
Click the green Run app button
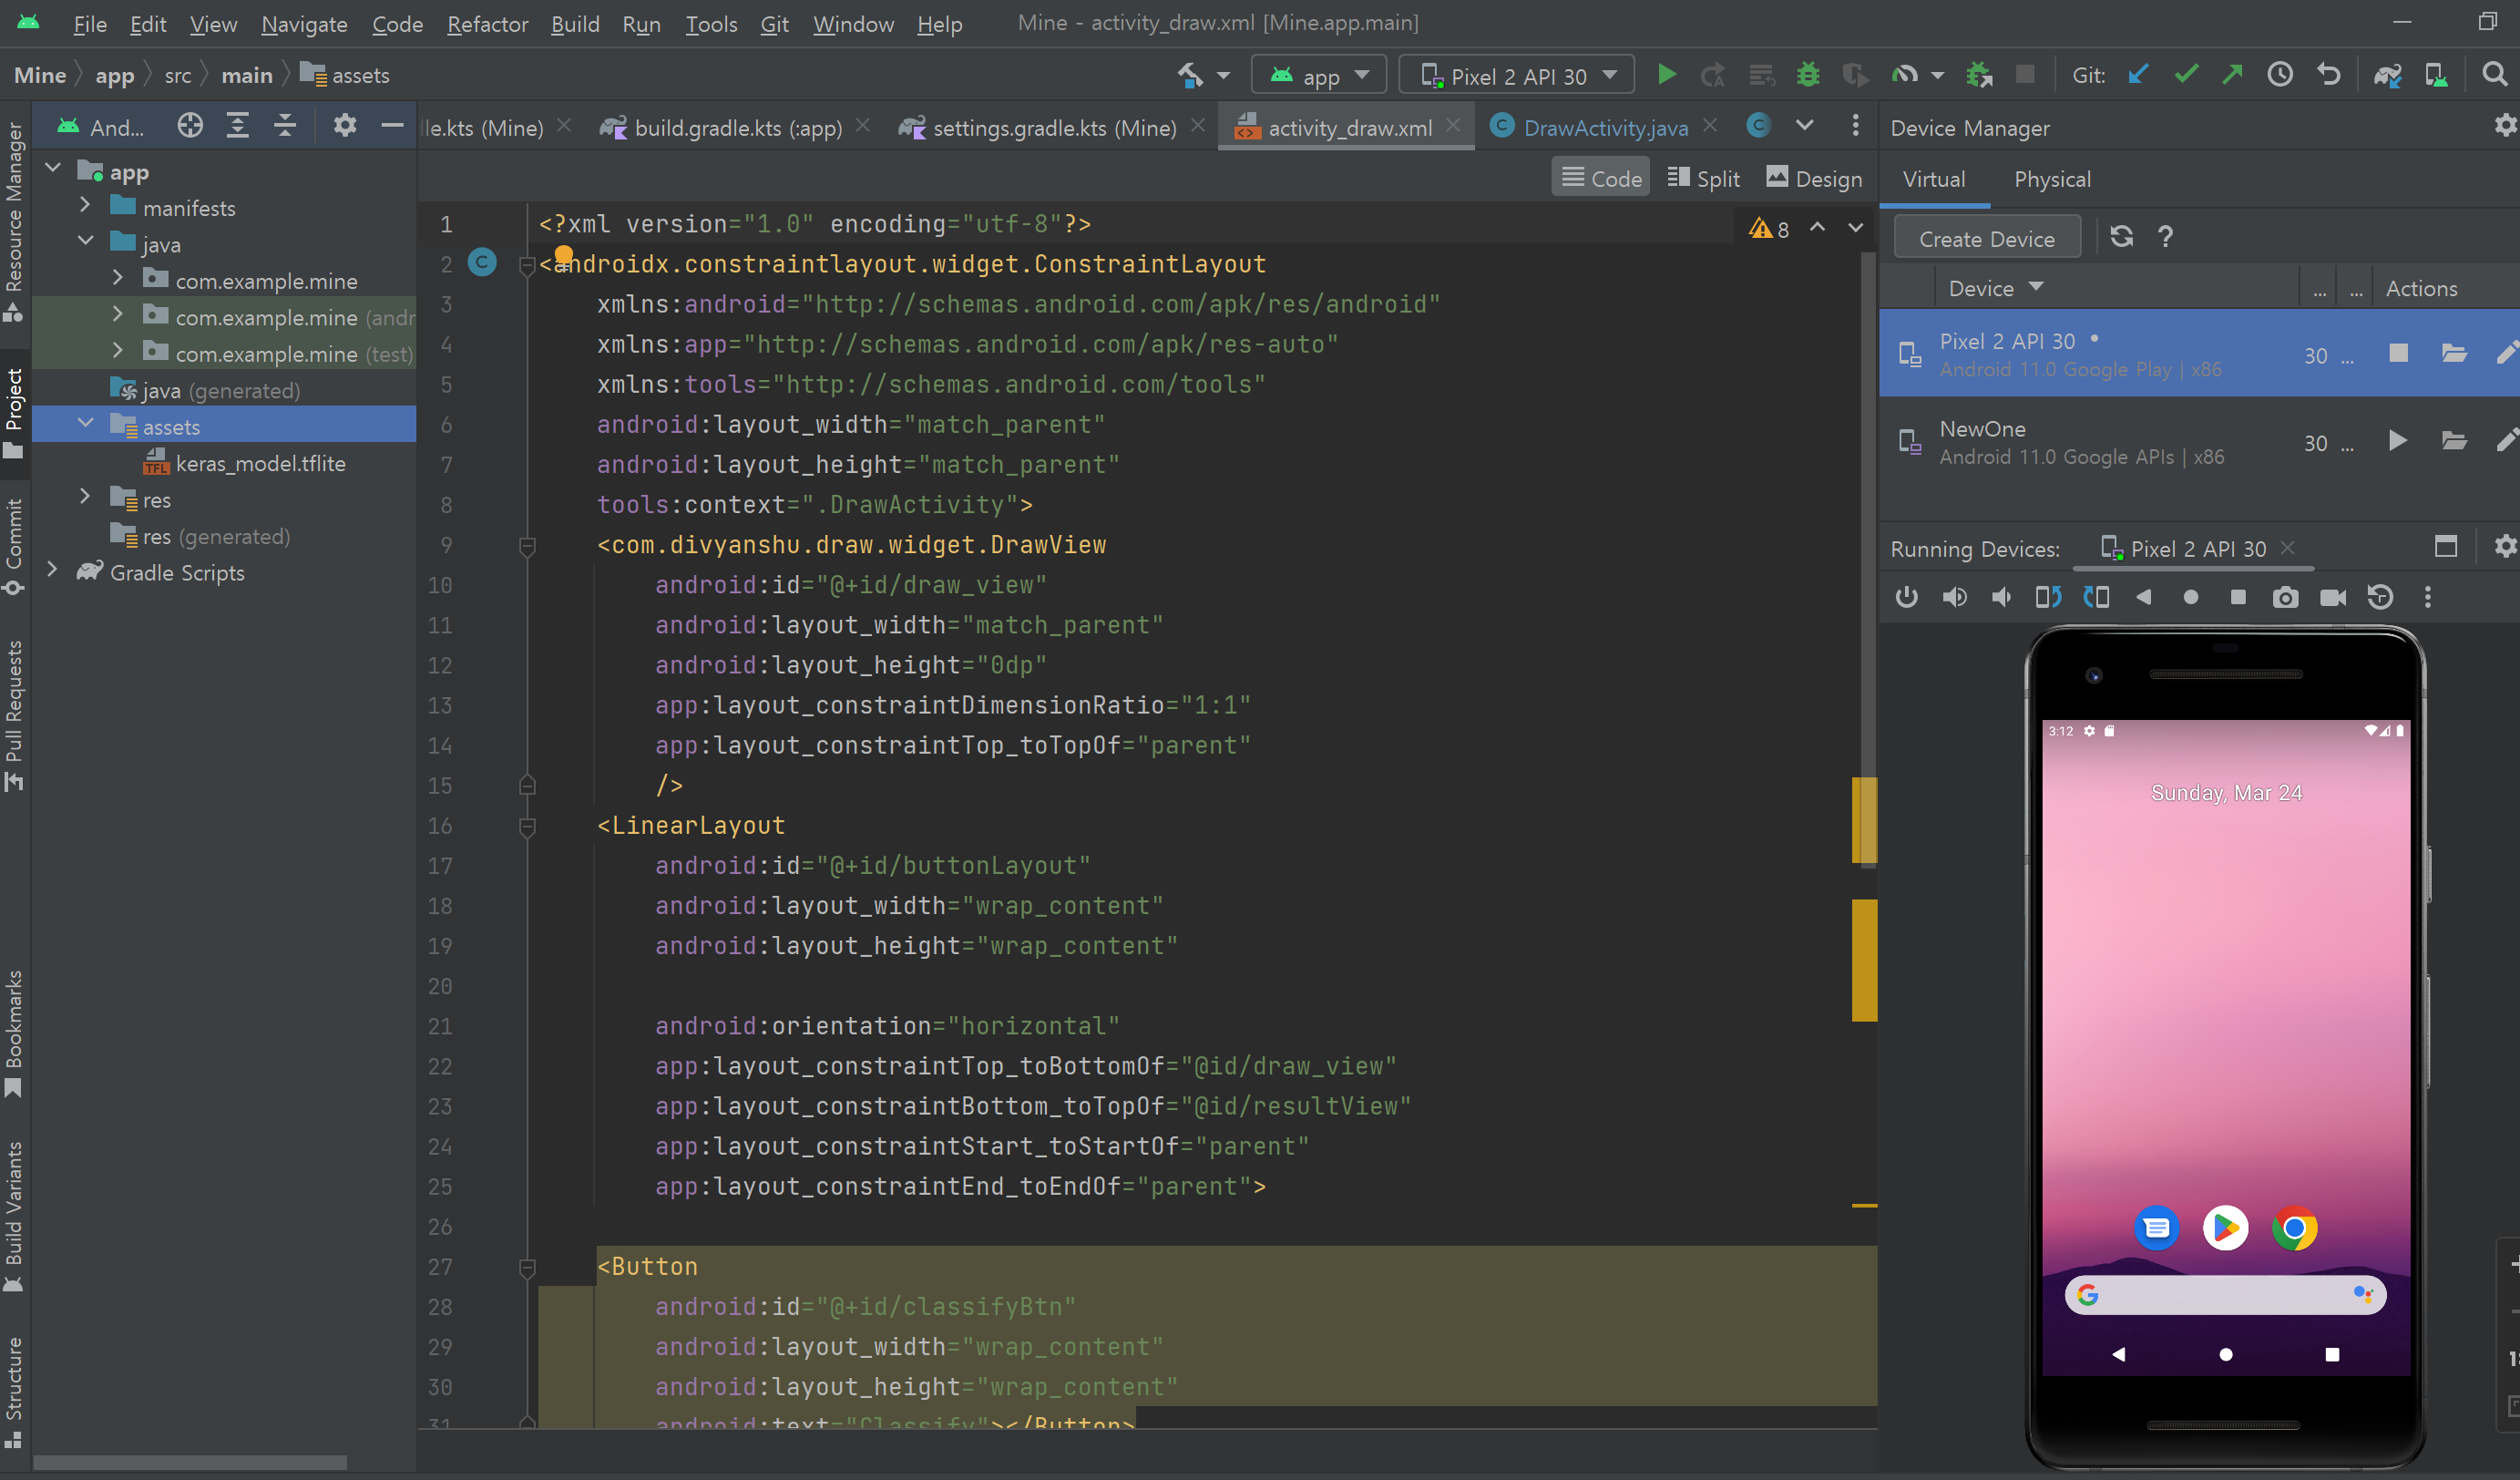pyautogui.click(x=1666, y=76)
